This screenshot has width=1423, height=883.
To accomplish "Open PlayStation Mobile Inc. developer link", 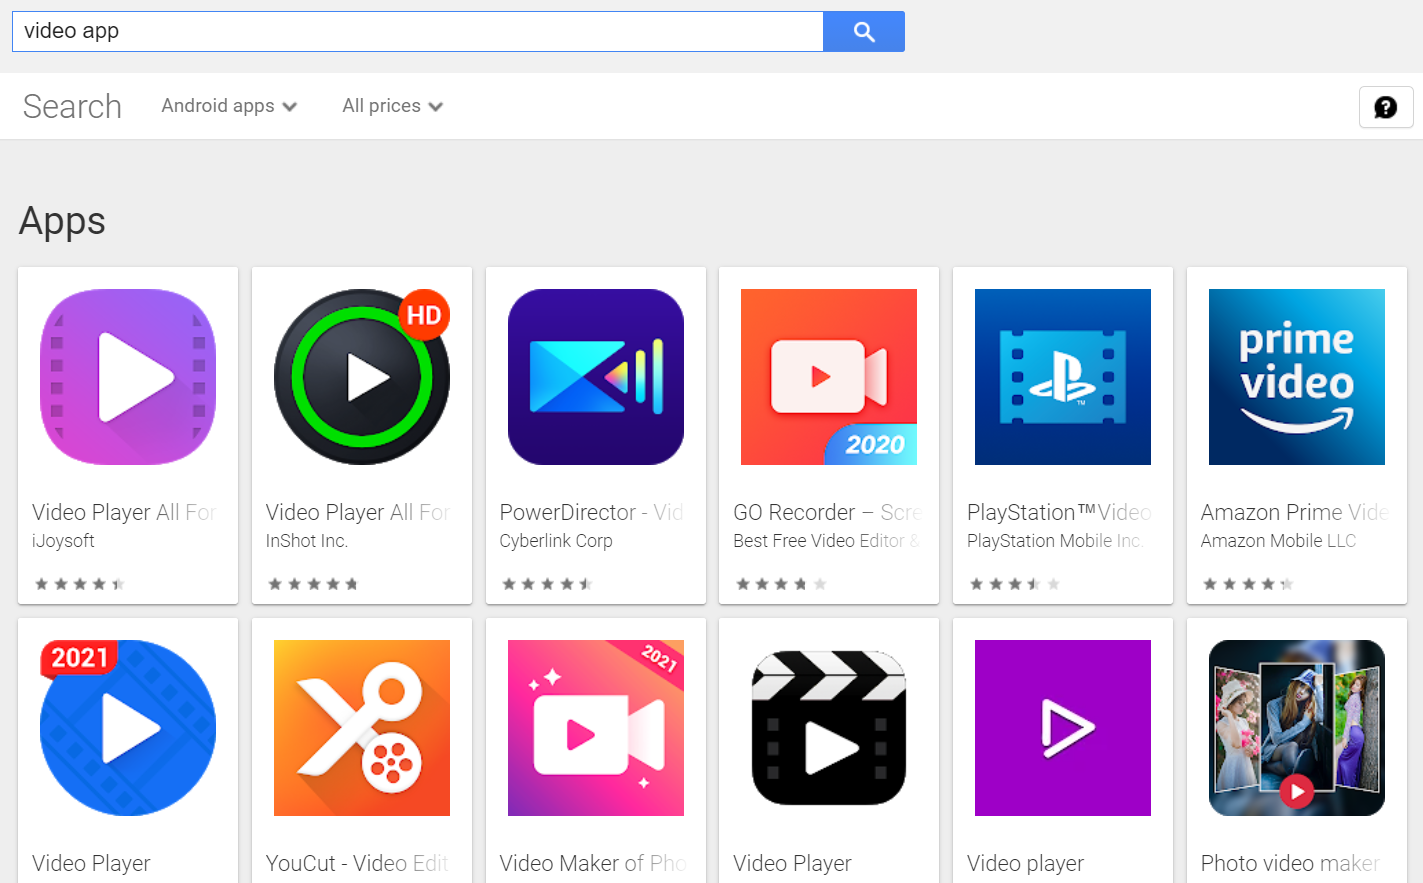I will coord(1055,541).
